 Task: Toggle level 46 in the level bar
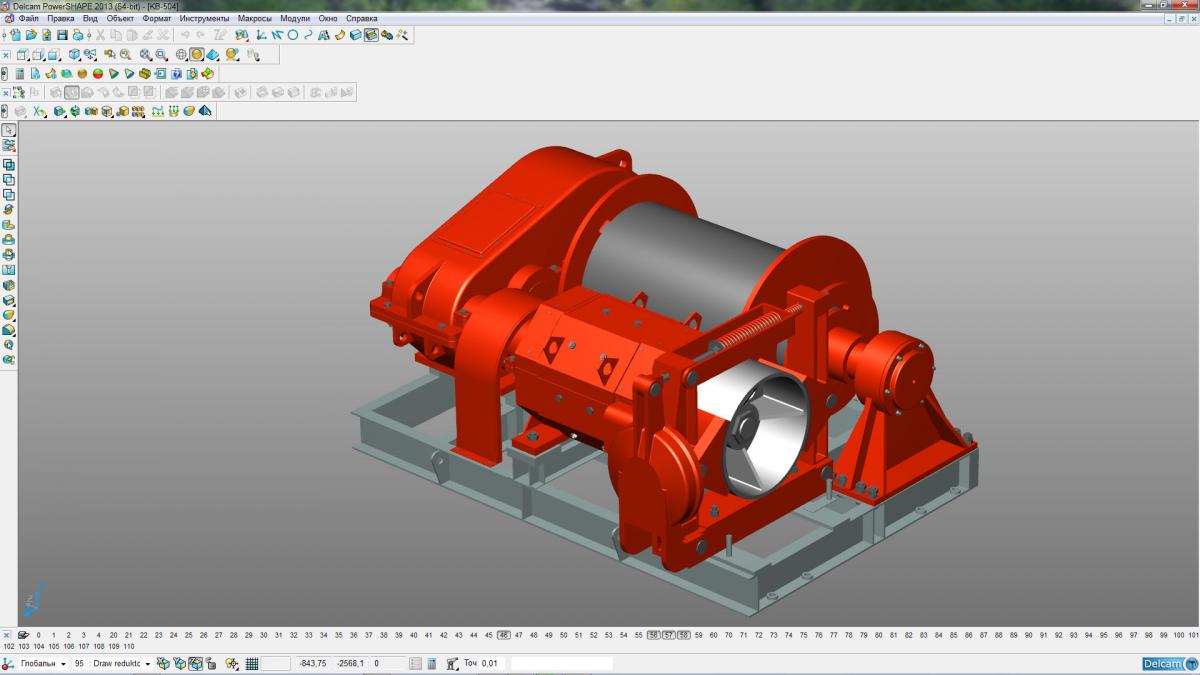pyautogui.click(x=504, y=635)
